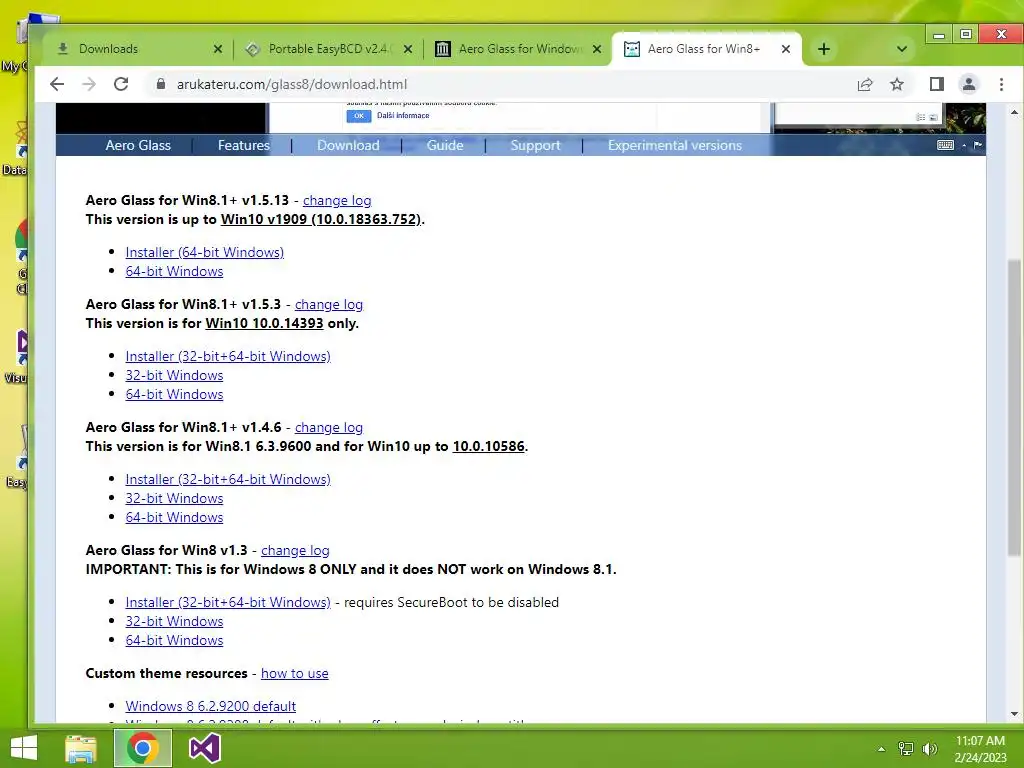
Task: Download v1.5.3 Installer (32-bit+64-bit Windows)
Action: click(228, 356)
